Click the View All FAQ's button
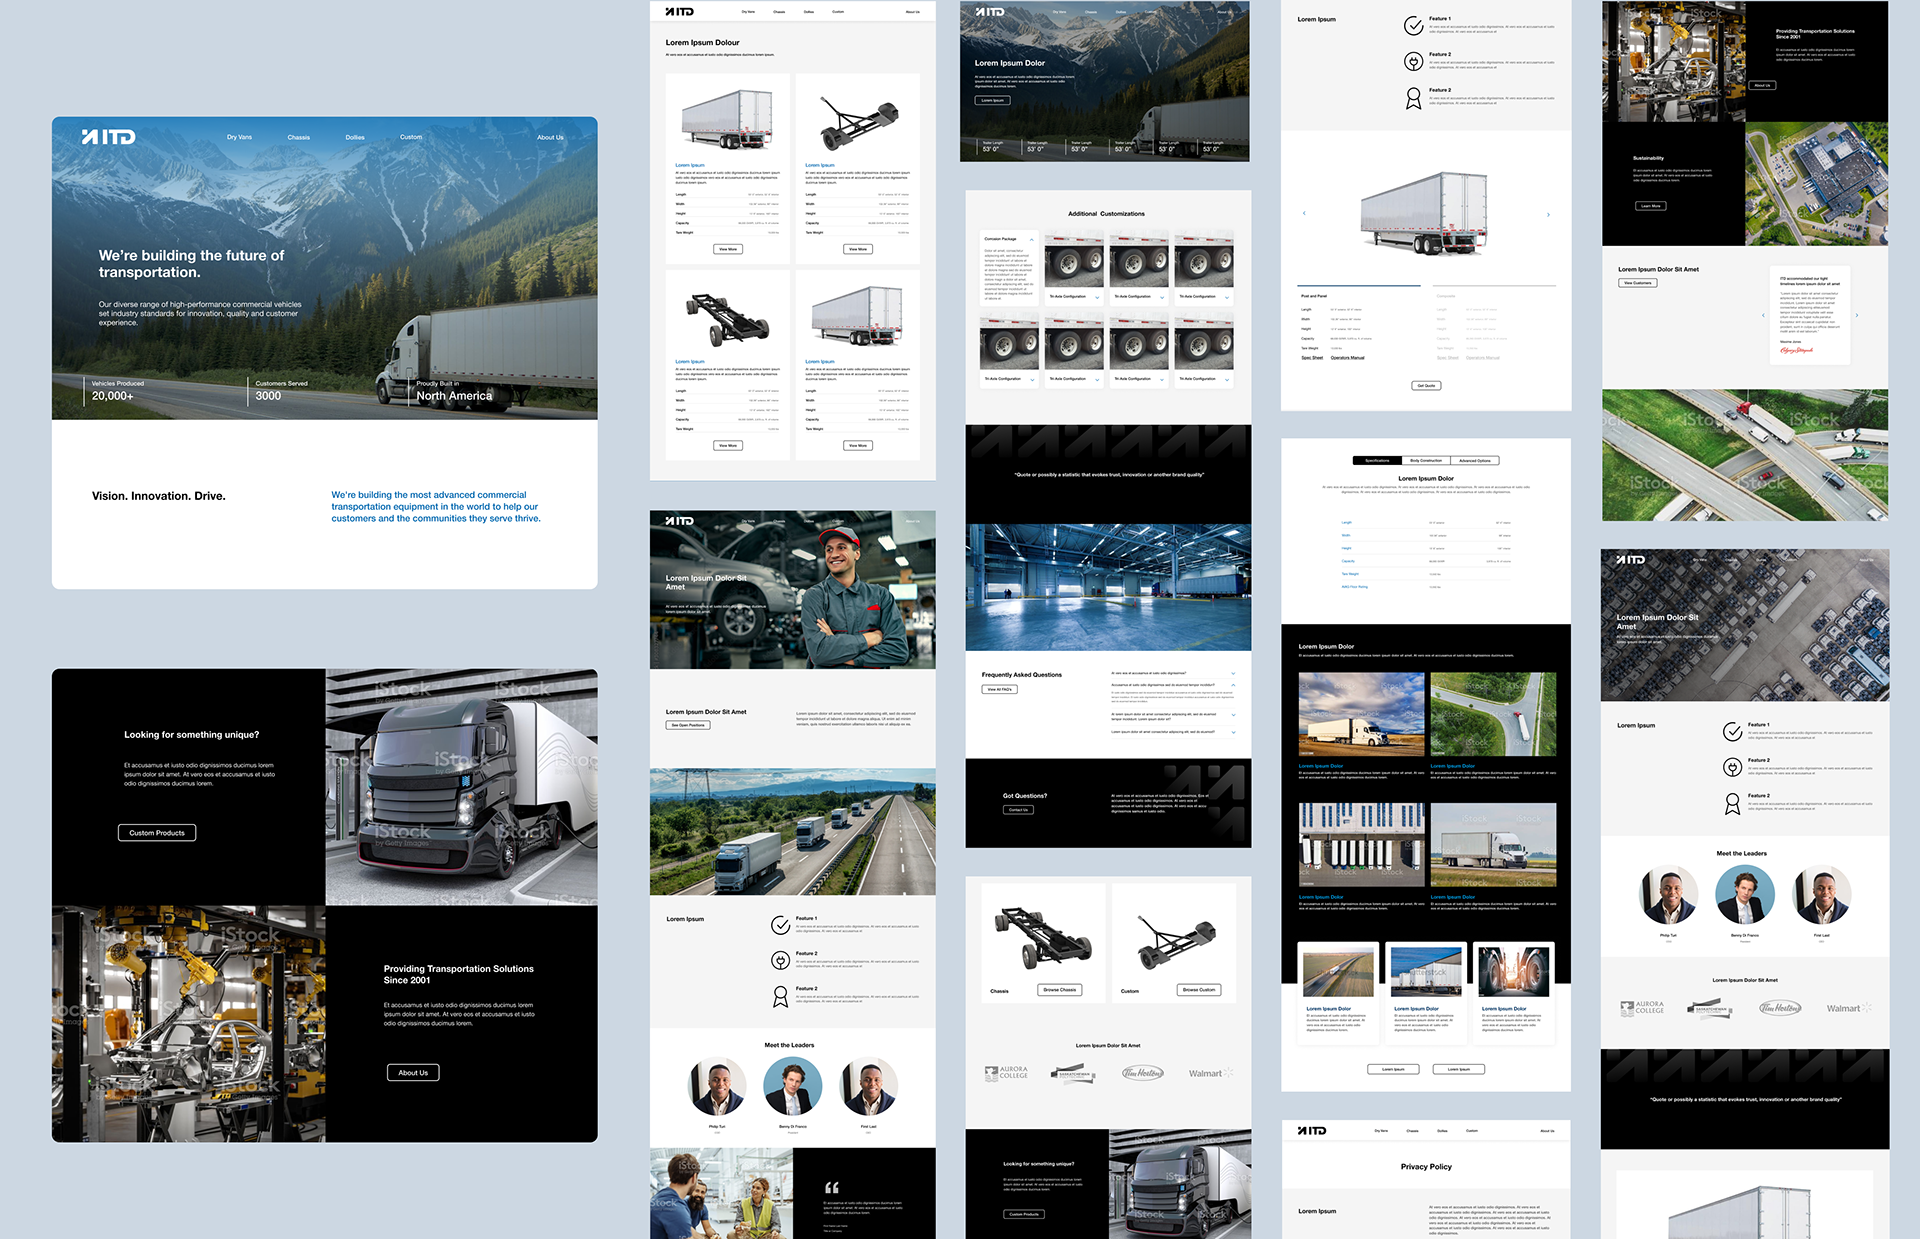1920x1239 pixels. click(1000, 689)
